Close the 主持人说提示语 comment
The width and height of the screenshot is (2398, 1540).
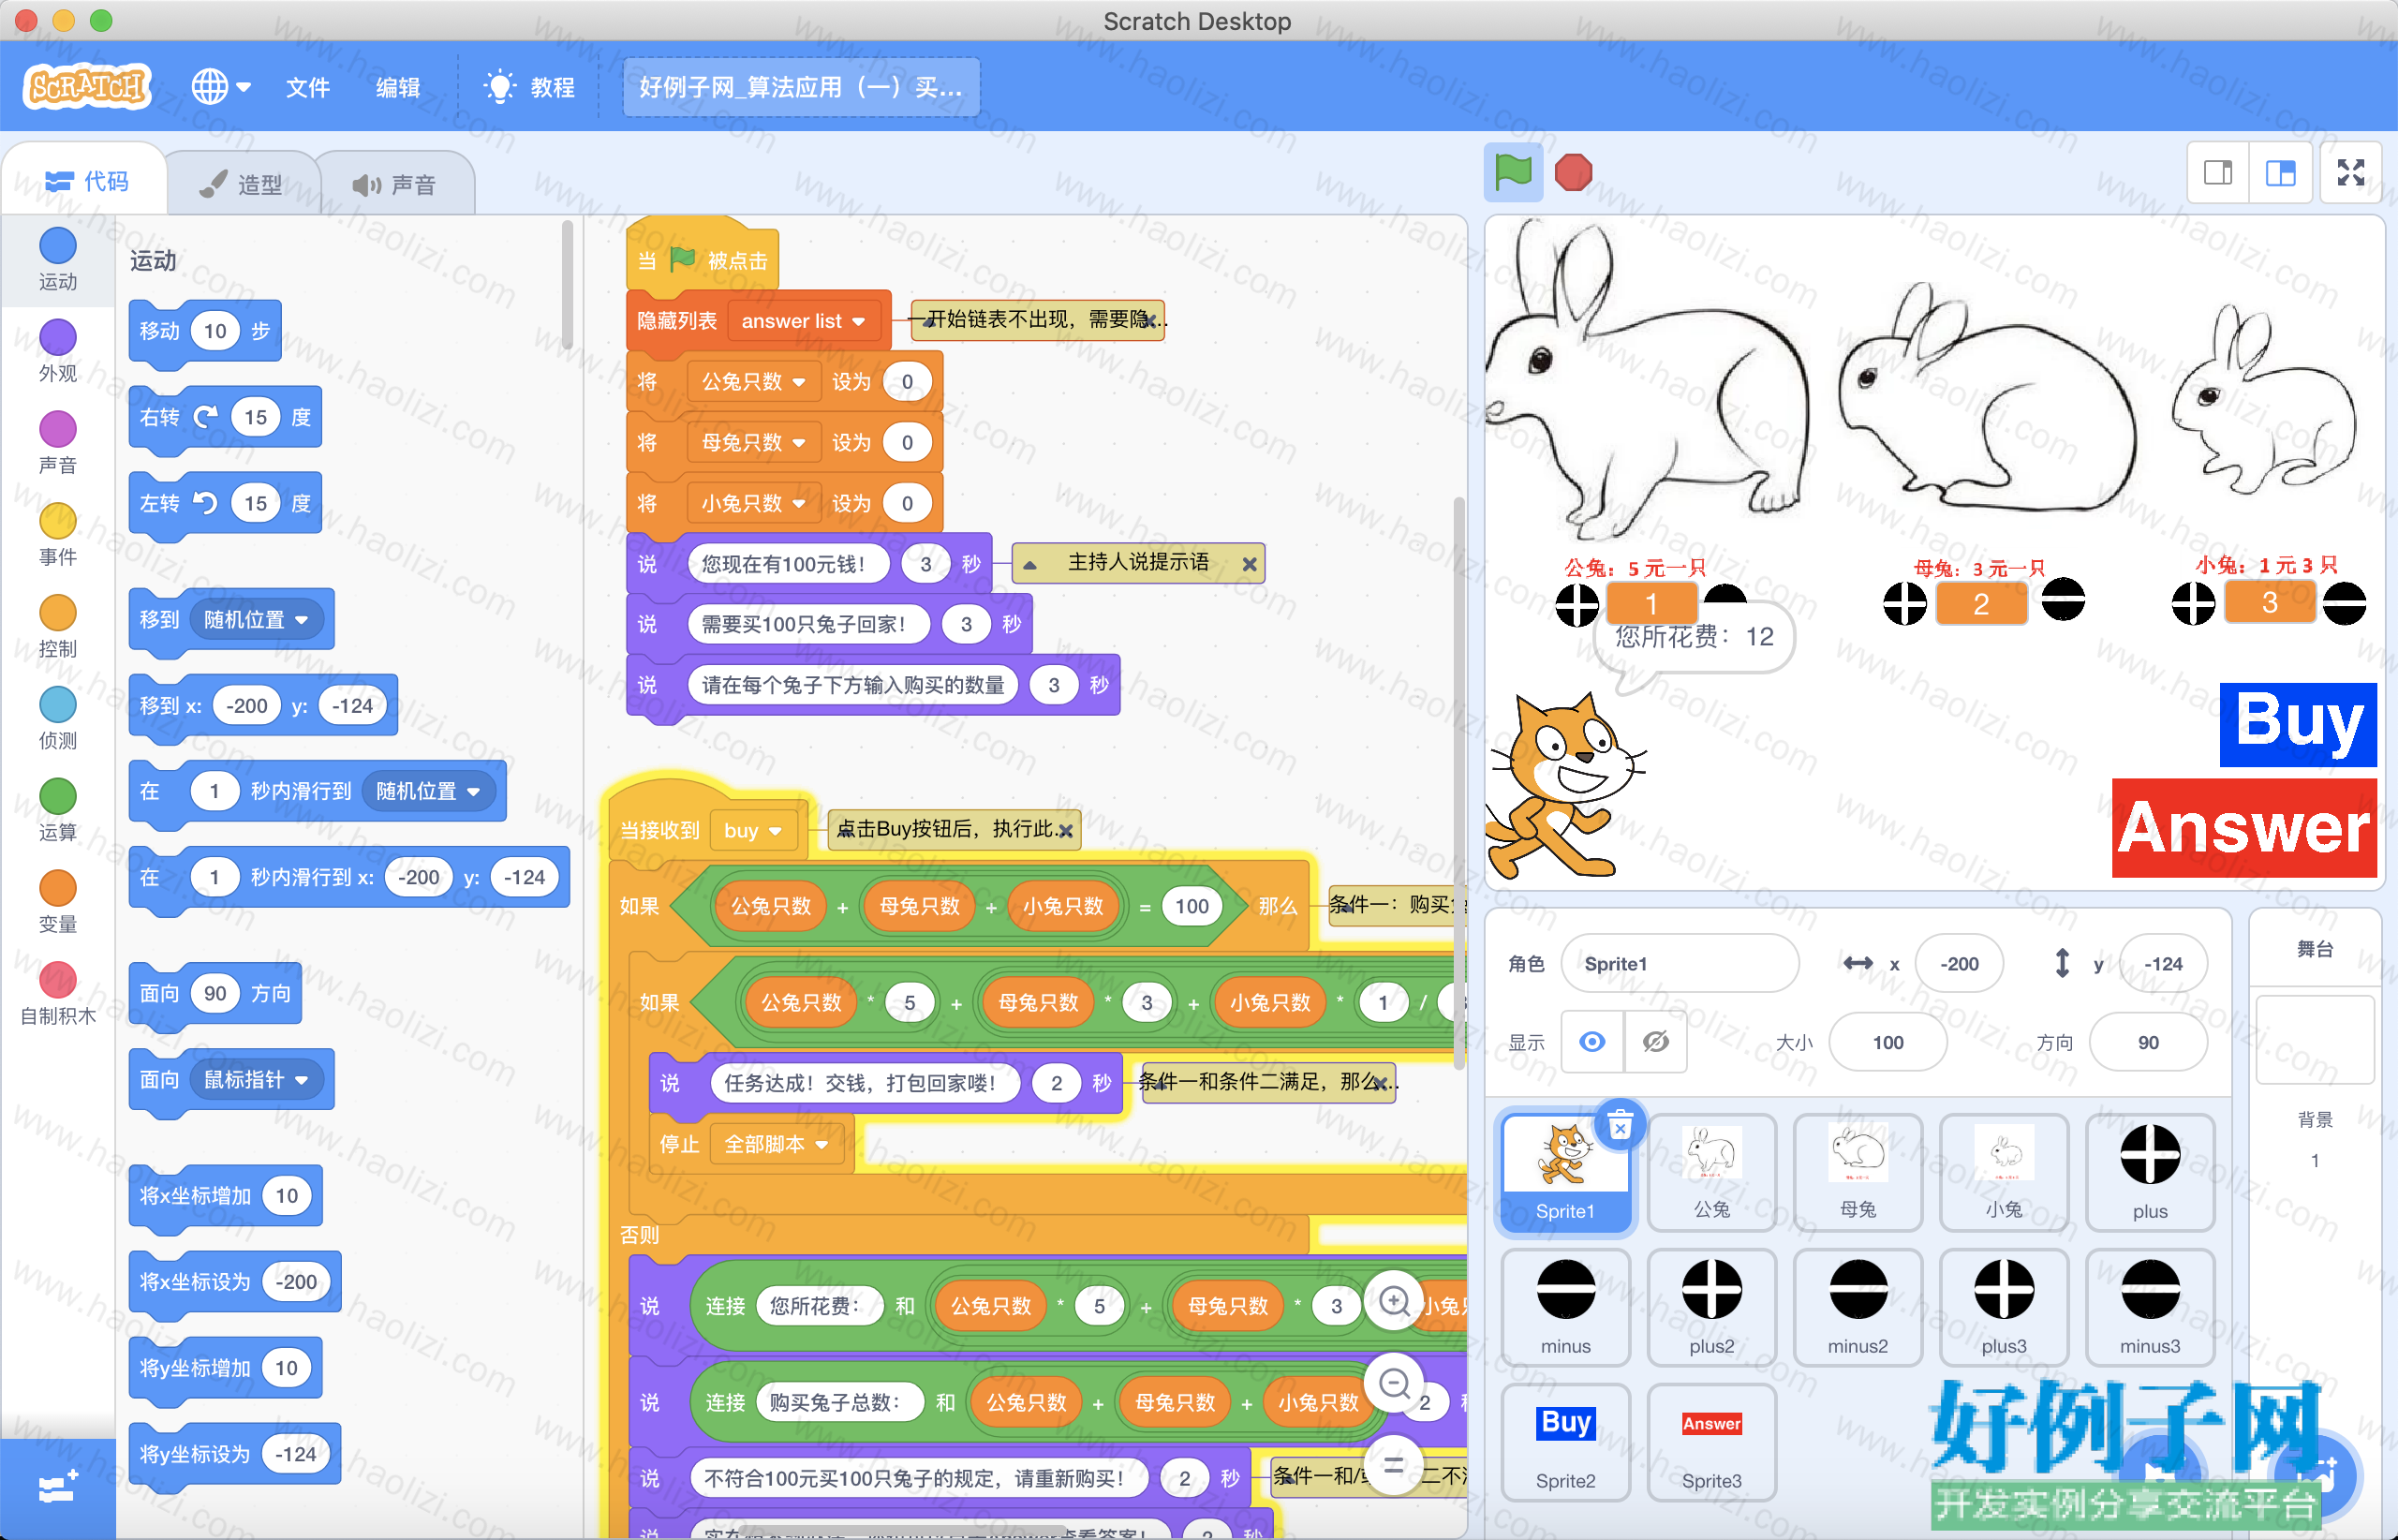[x=1249, y=564]
